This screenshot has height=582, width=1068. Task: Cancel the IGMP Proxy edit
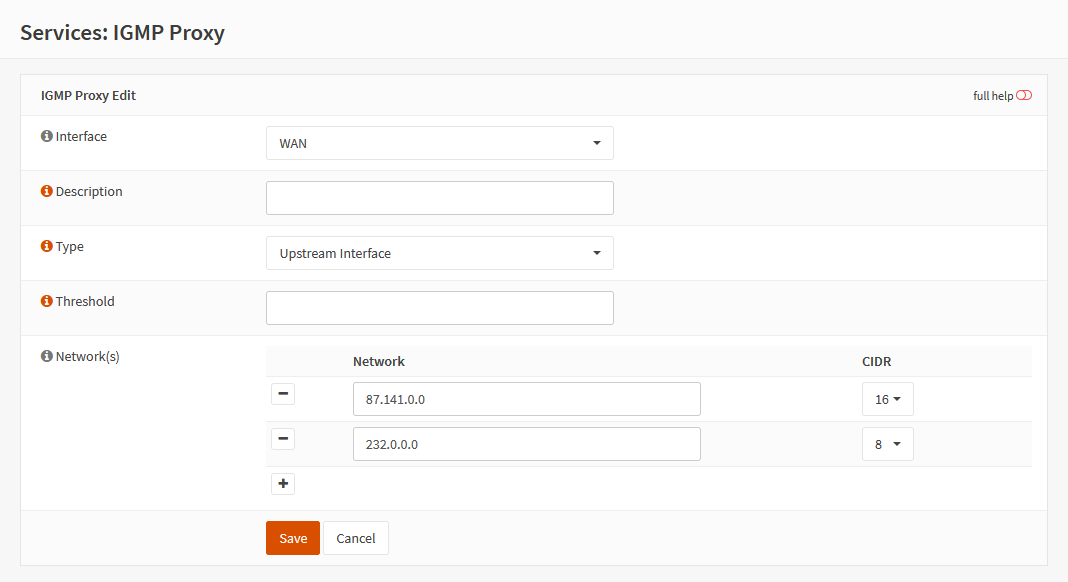[x=355, y=538]
